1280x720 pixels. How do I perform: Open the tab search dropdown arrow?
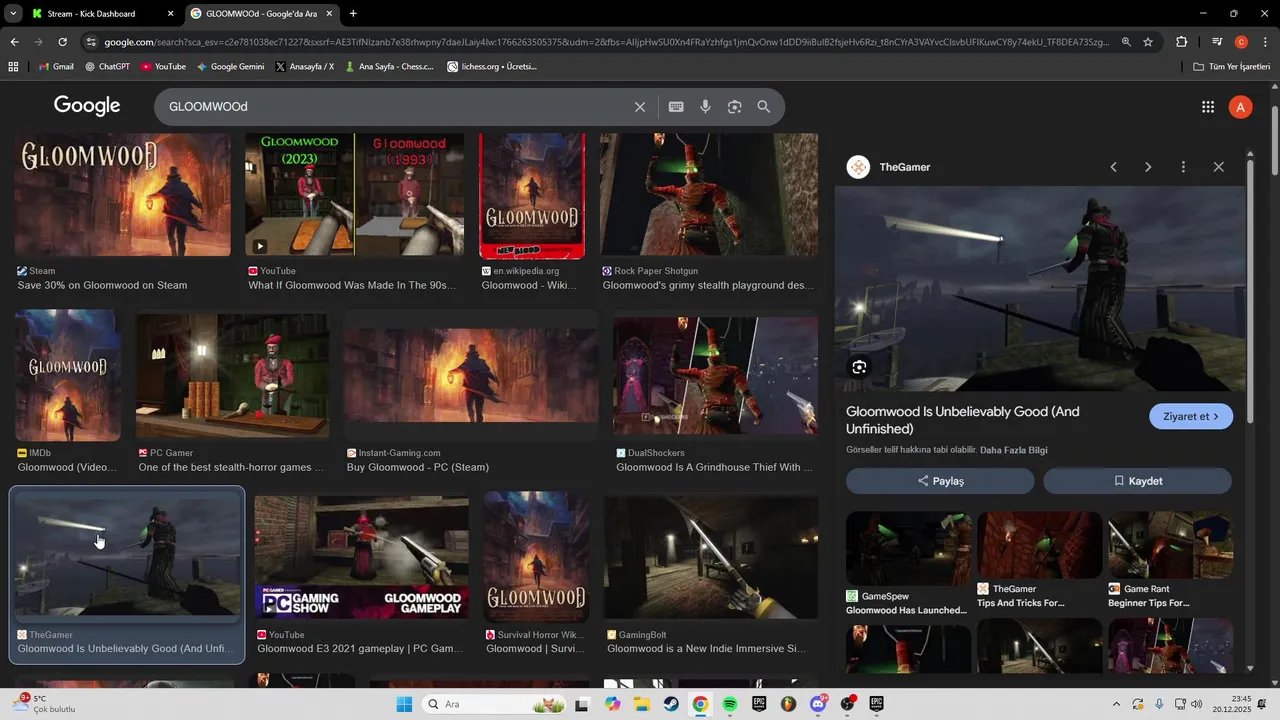(x=13, y=14)
